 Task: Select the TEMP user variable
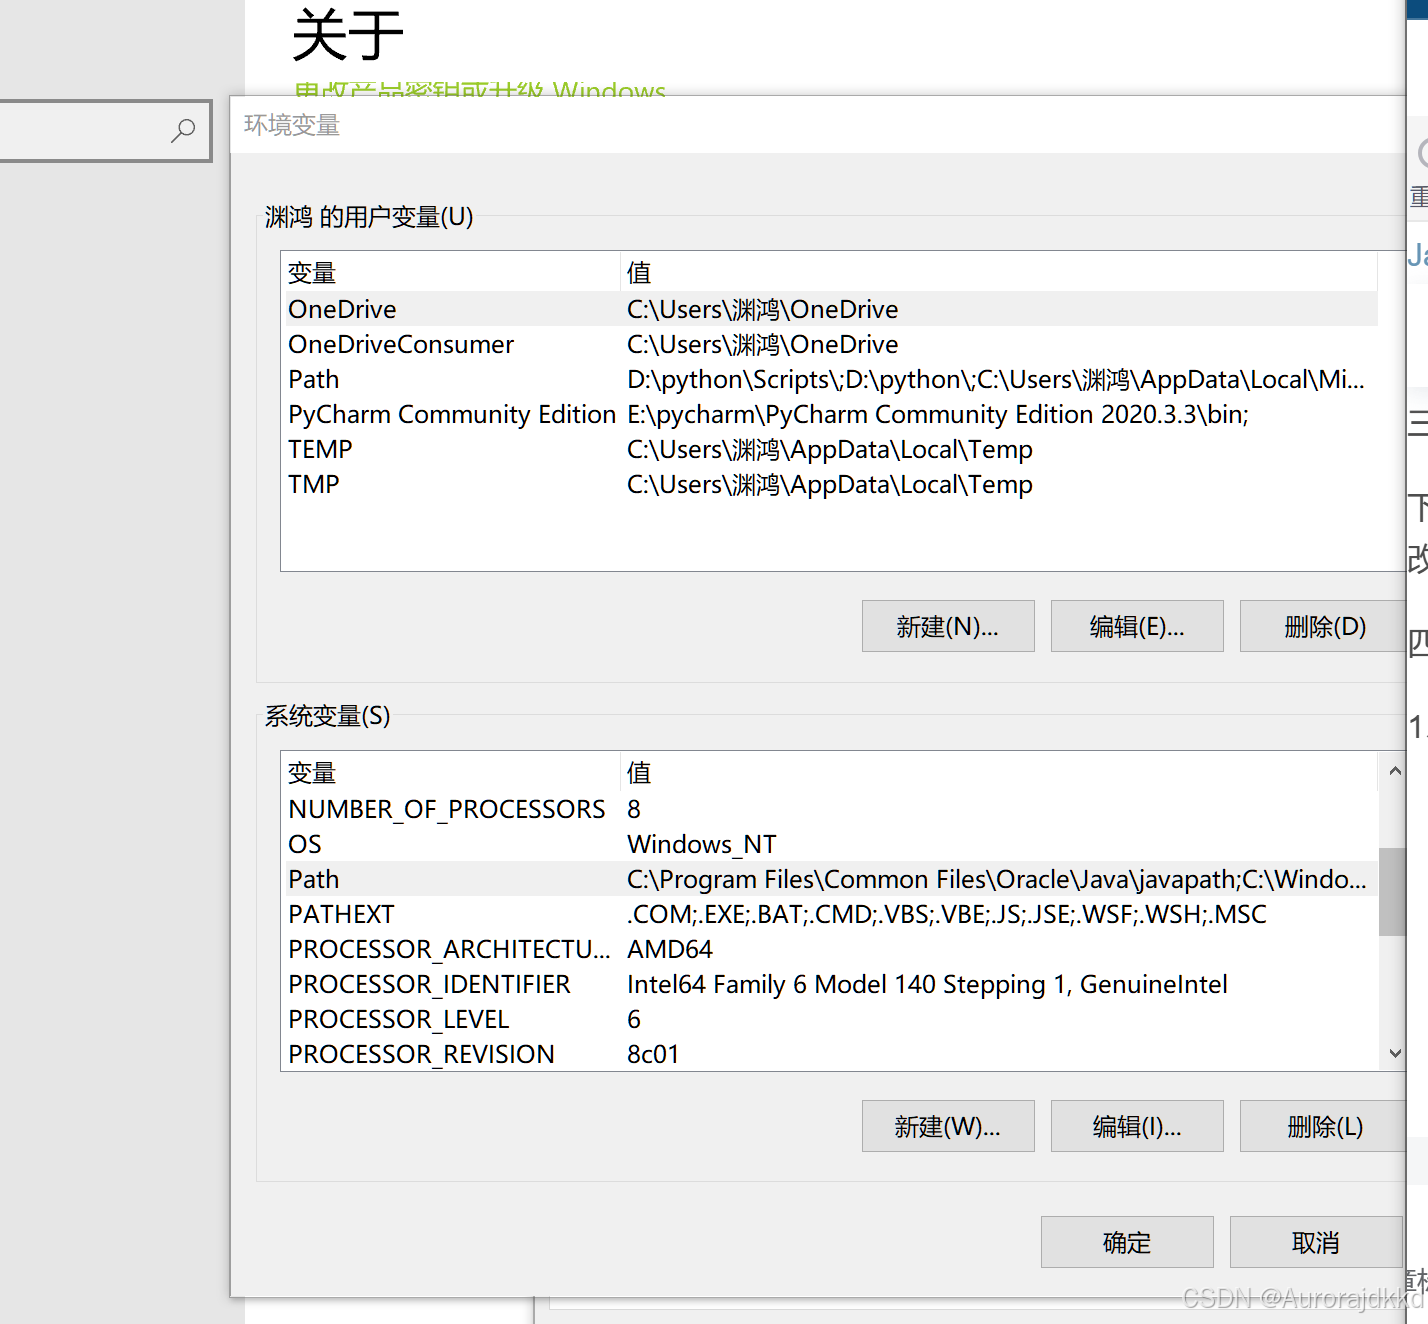(x=450, y=449)
